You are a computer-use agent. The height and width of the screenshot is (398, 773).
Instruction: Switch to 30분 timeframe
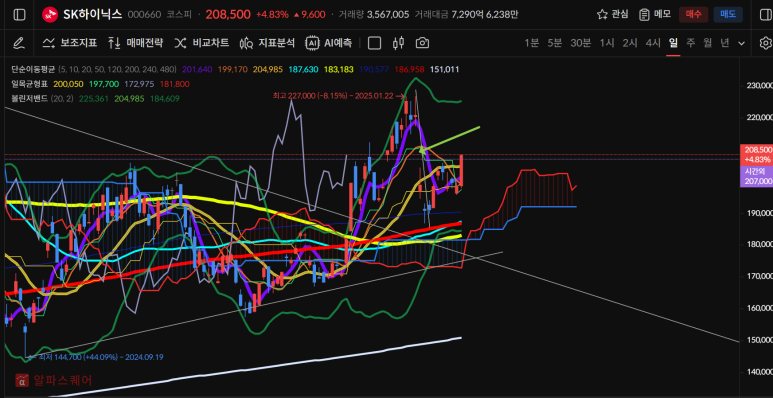click(580, 43)
